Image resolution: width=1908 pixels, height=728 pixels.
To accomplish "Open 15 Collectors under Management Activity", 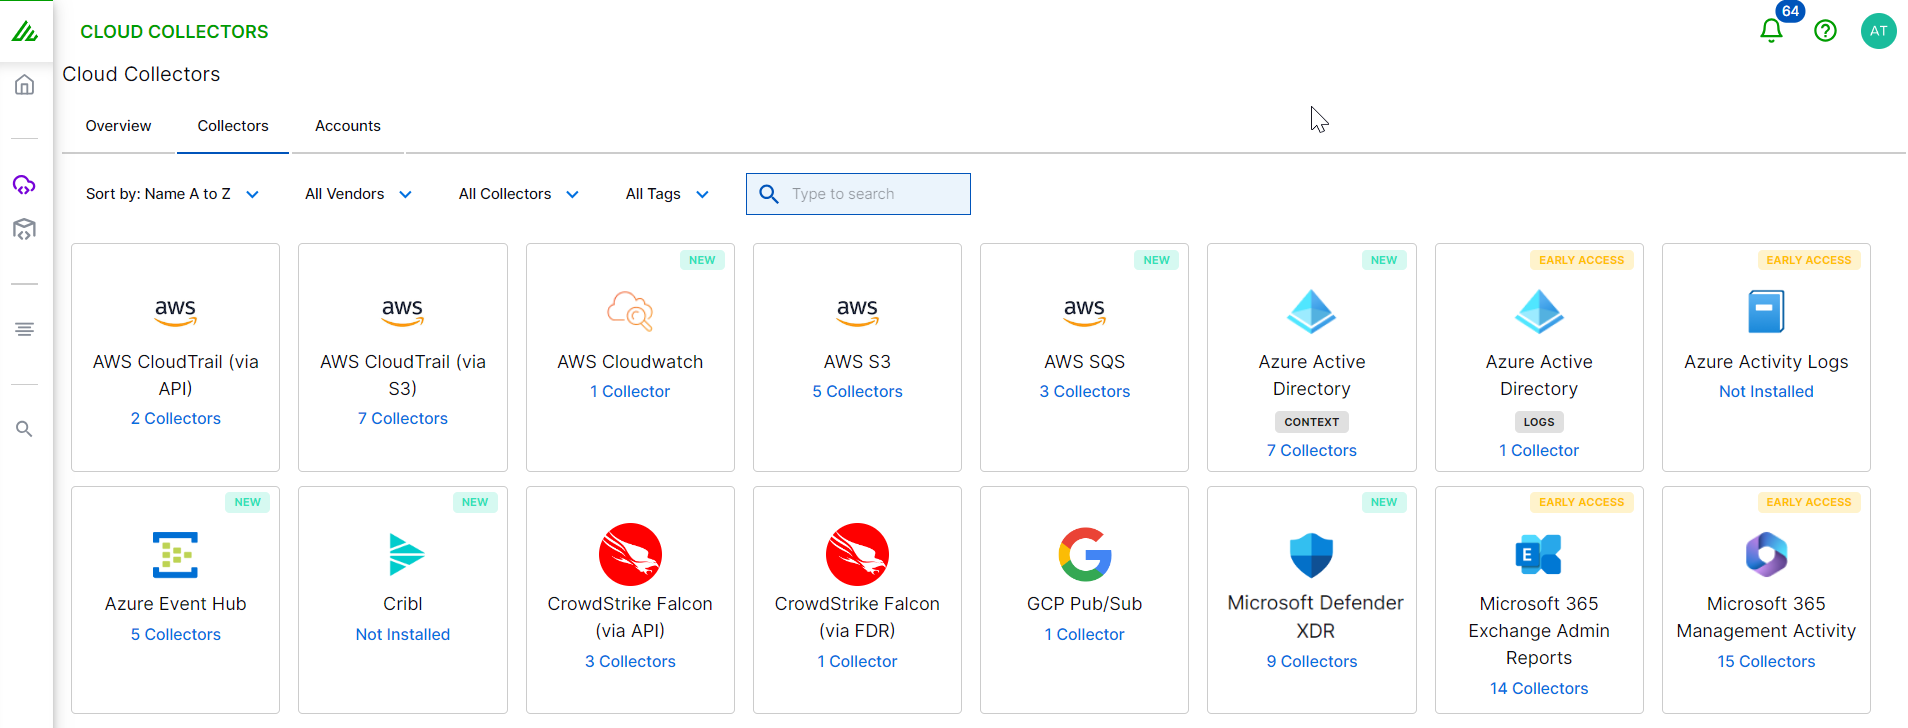I will (1766, 661).
